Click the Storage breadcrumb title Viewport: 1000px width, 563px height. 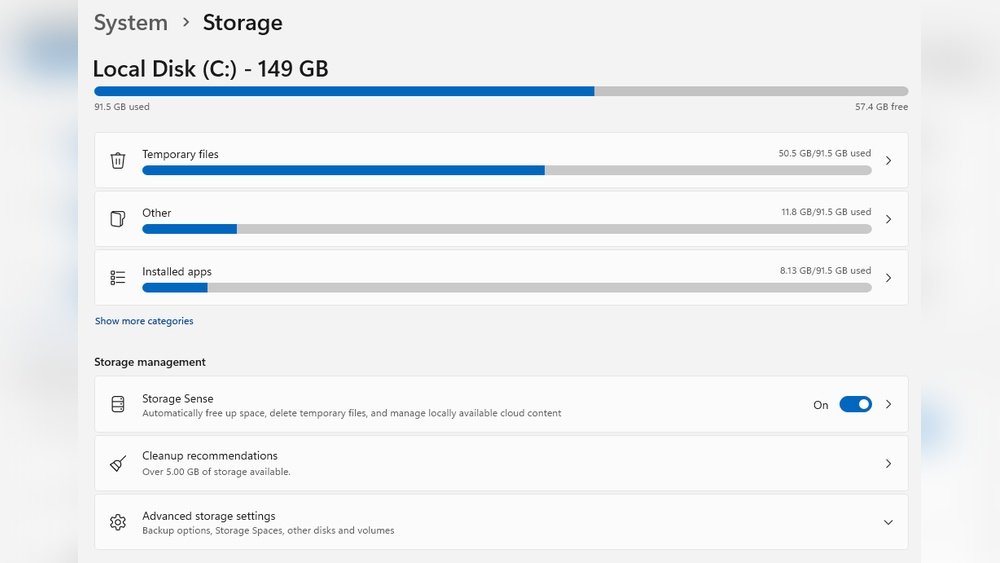tap(242, 22)
